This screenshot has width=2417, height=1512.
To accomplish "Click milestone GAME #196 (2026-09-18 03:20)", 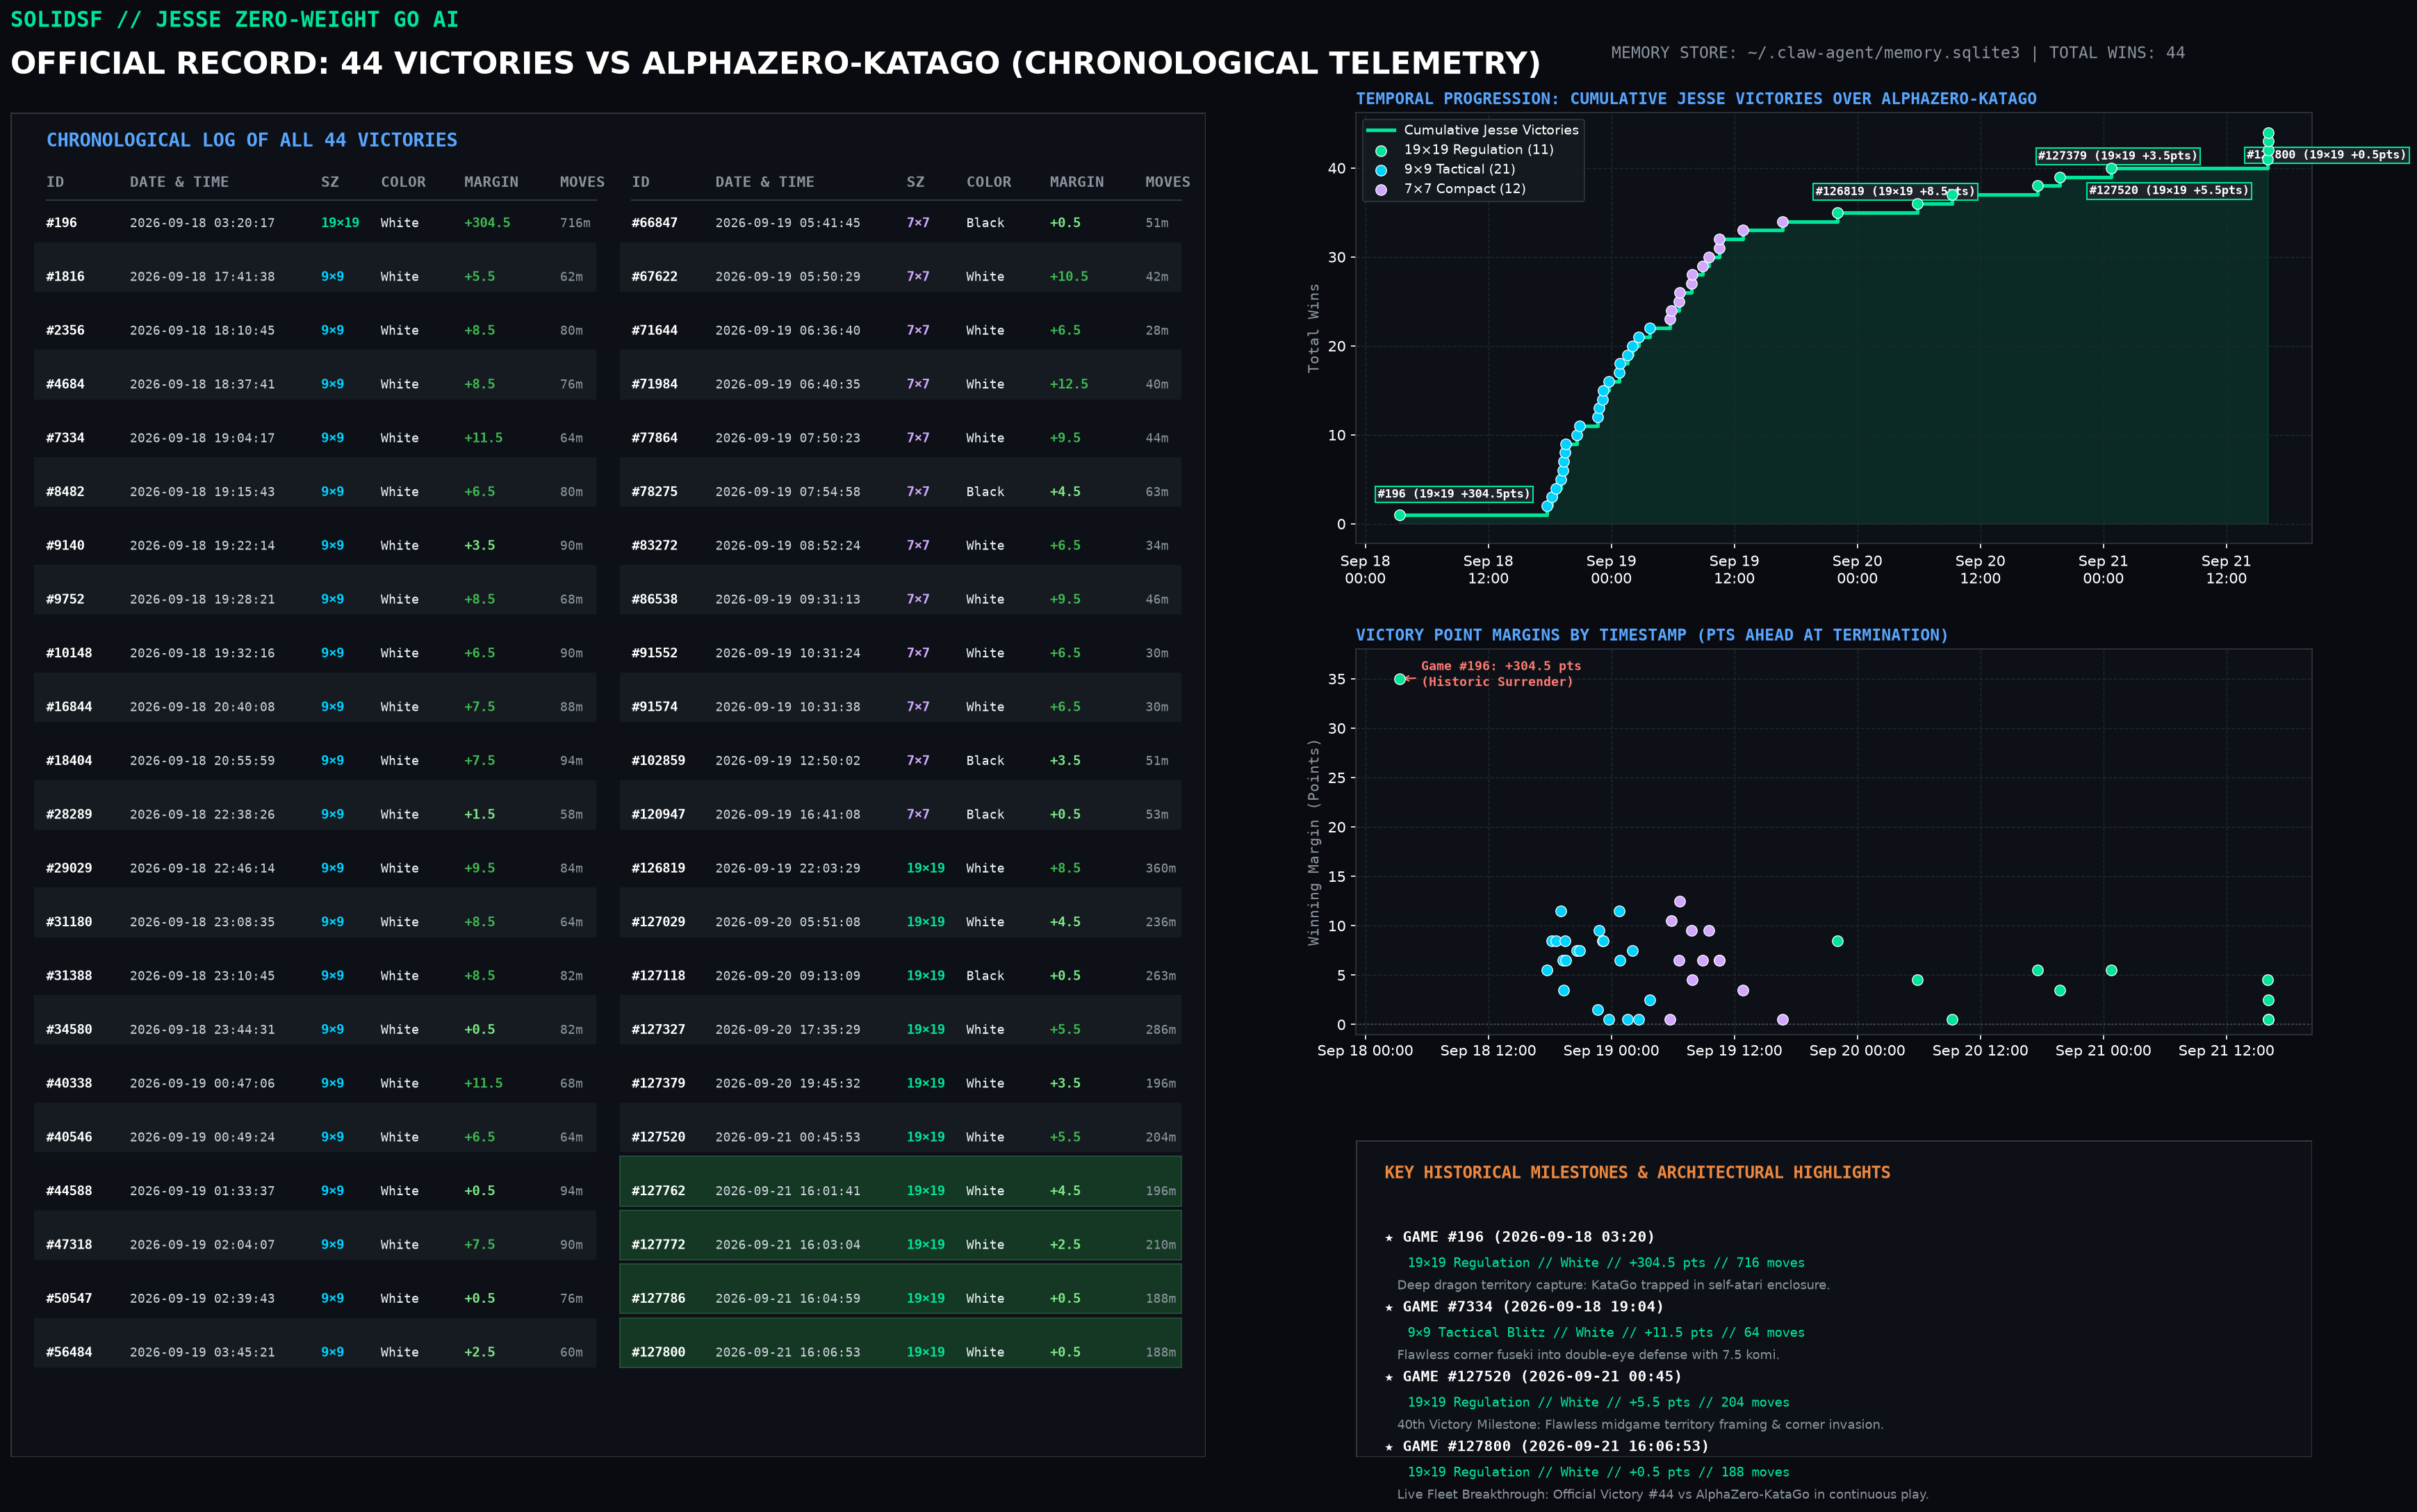I will 1528,1237.
